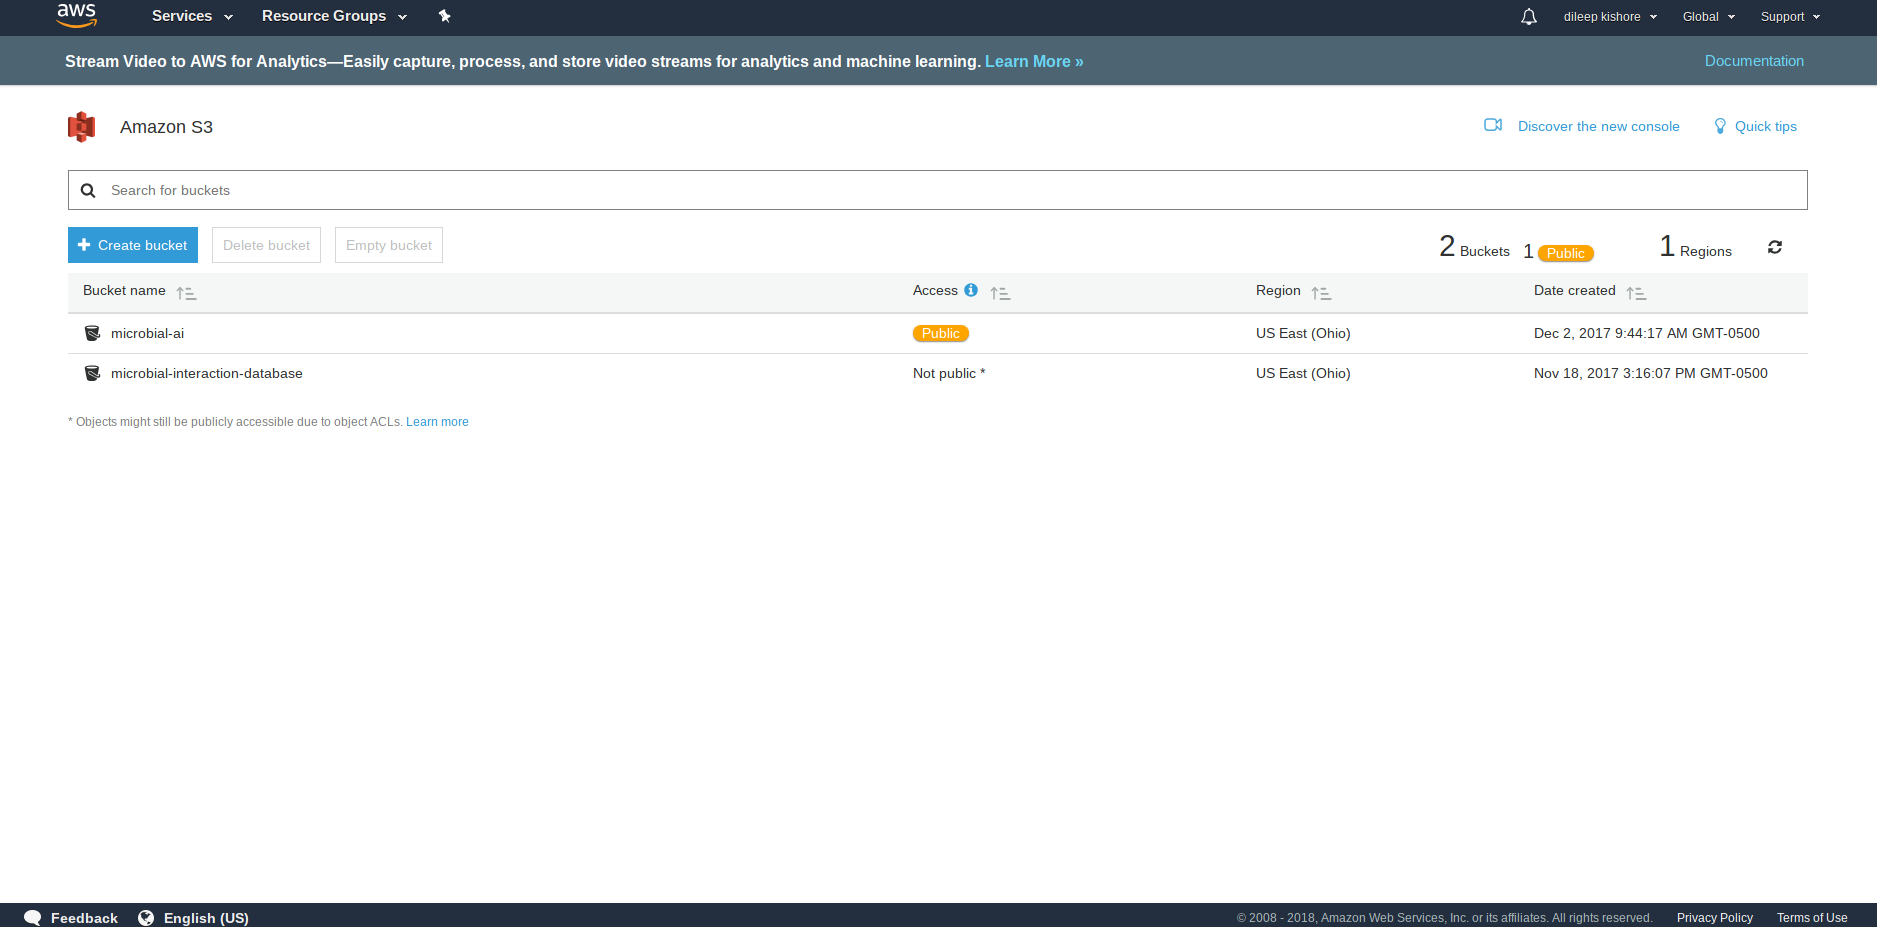Click the Amazon S3 title text
Screen dimensions: 1877x927
(x=166, y=127)
